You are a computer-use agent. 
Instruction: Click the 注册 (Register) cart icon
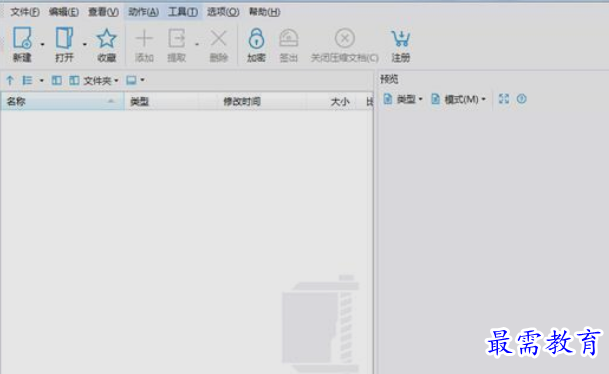click(400, 38)
